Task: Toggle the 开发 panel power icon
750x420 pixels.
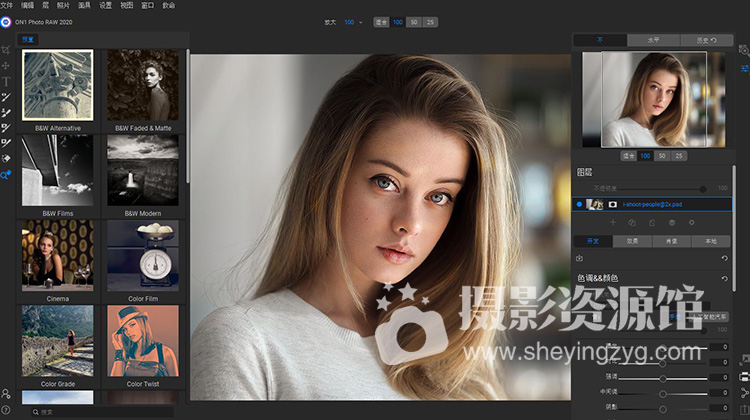Action: pos(580,258)
